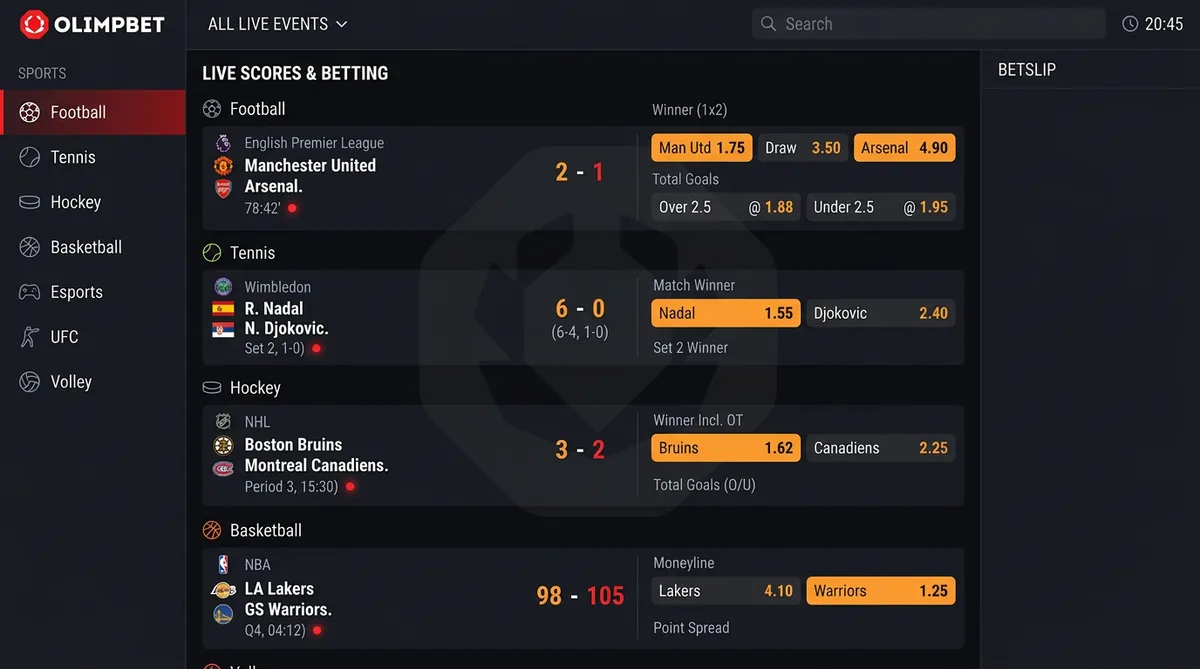Go to UFC in sports sidebar
Viewport: 1200px width, 669px height.
[x=64, y=337]
